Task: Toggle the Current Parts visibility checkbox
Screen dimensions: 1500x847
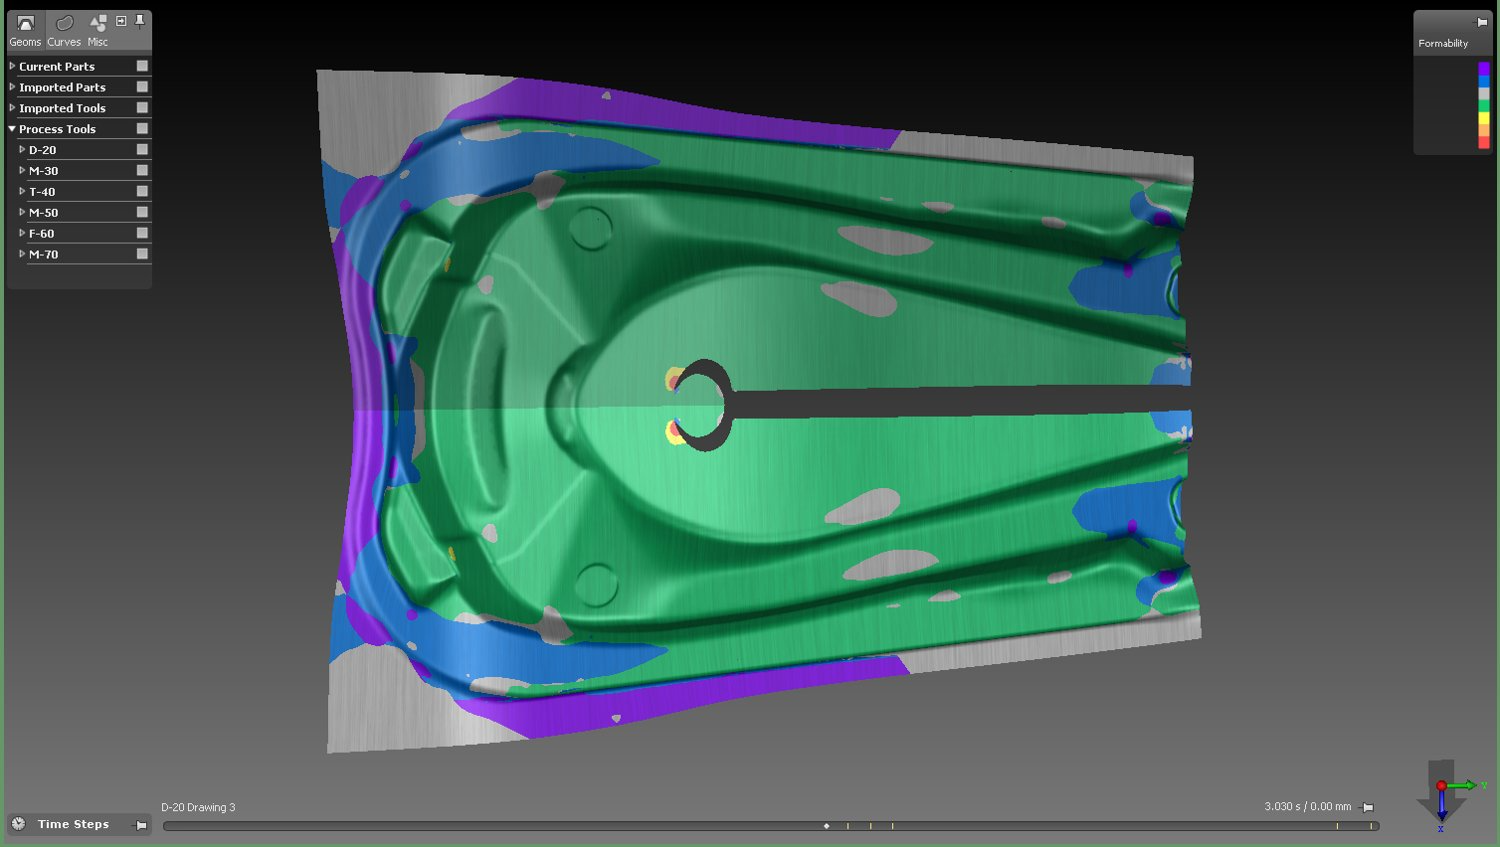Action: 142,66
